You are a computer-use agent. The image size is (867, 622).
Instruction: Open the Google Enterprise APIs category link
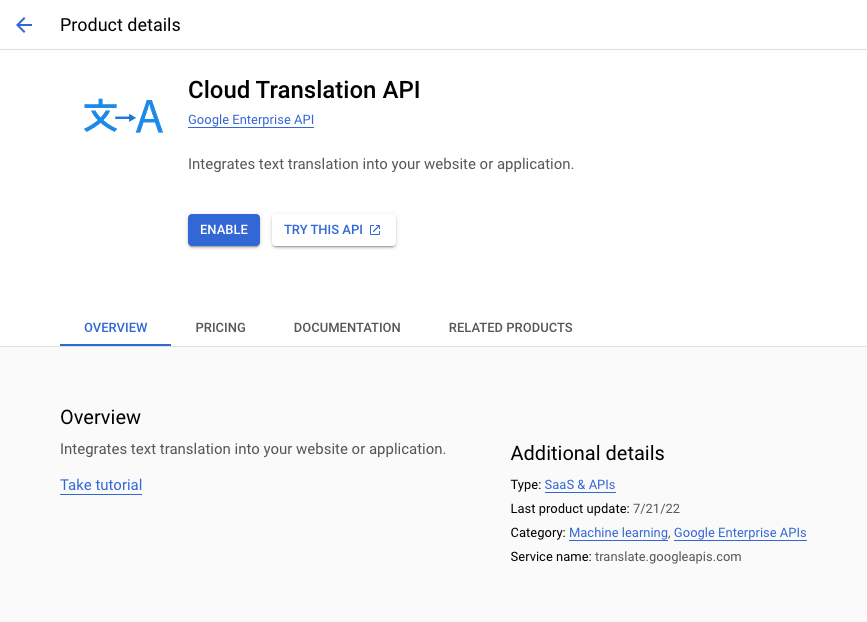740,532
